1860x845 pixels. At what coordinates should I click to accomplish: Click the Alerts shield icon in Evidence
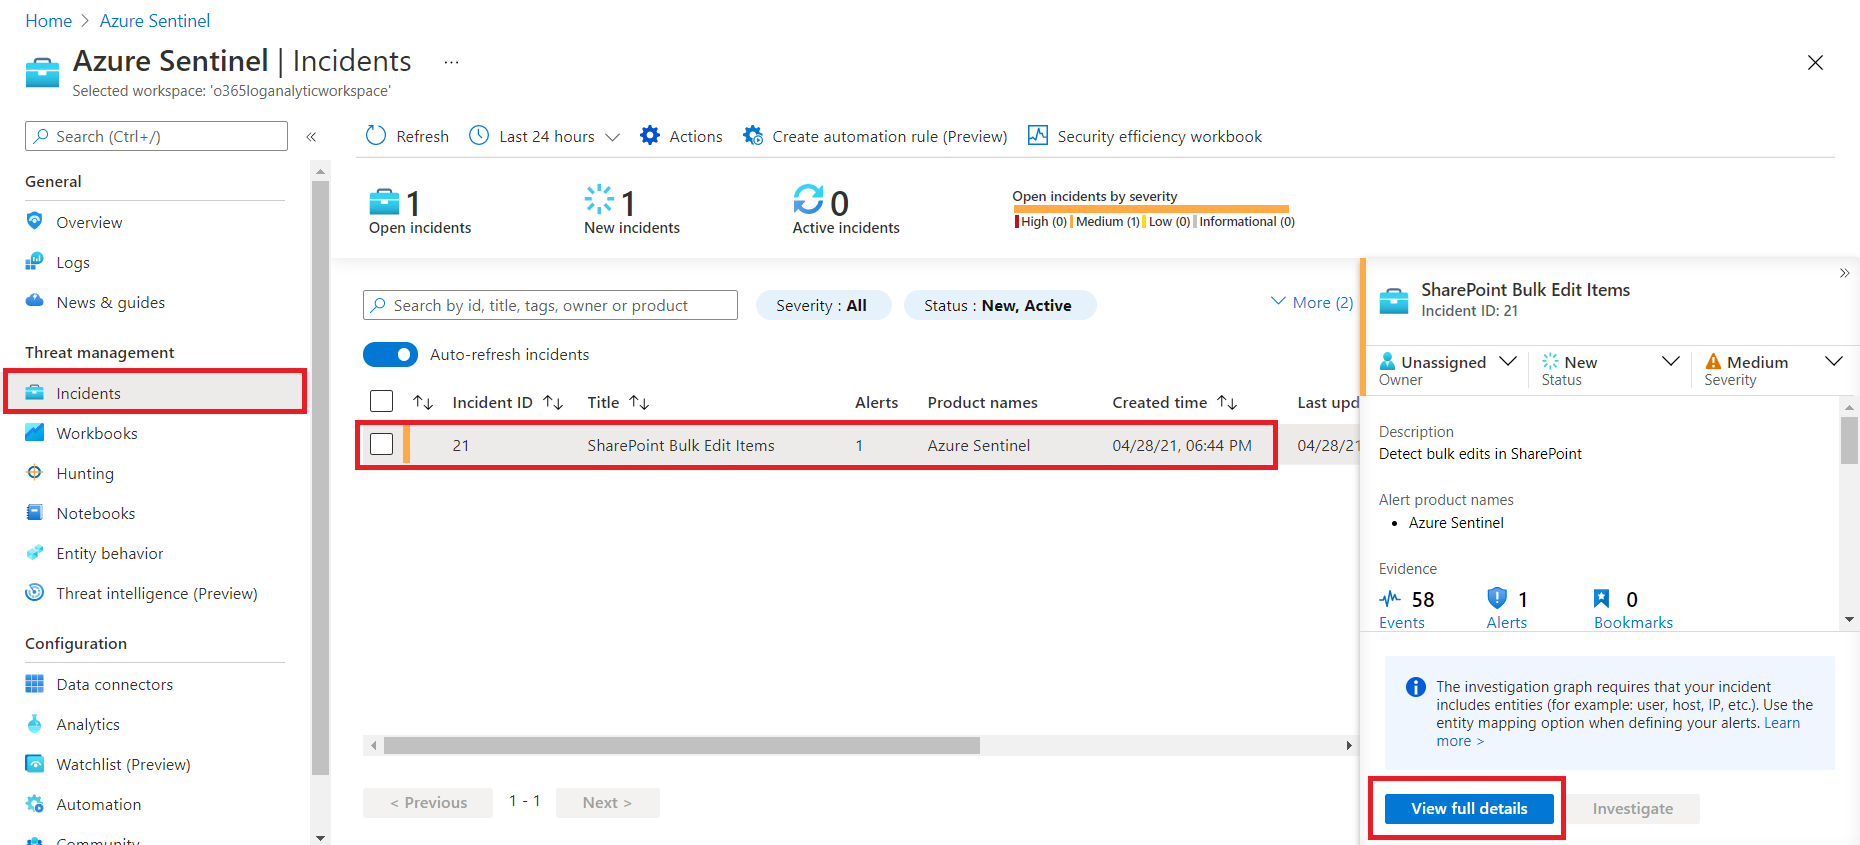click(1497, 599)
